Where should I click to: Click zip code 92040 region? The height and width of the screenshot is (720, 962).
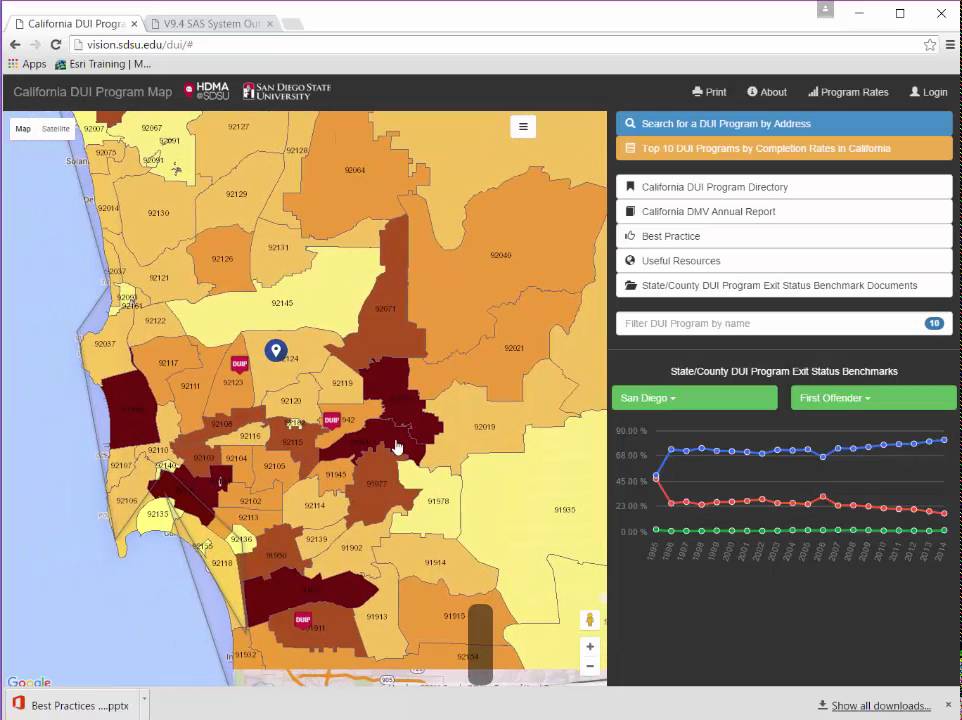501,255
